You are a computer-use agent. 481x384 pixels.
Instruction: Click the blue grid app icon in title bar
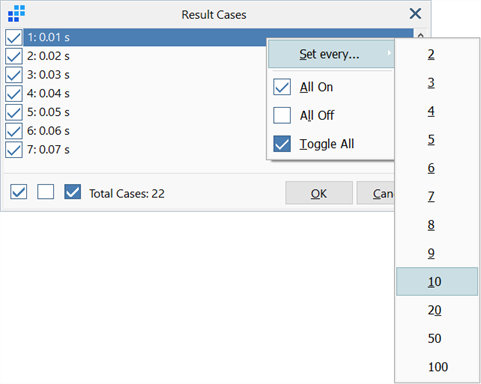point(16,14)
